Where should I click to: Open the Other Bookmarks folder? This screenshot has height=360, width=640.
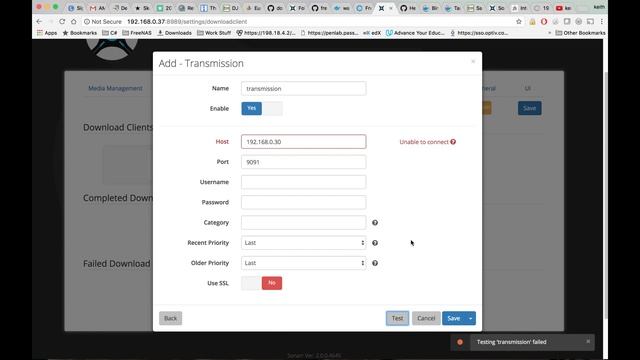(580, 33)
